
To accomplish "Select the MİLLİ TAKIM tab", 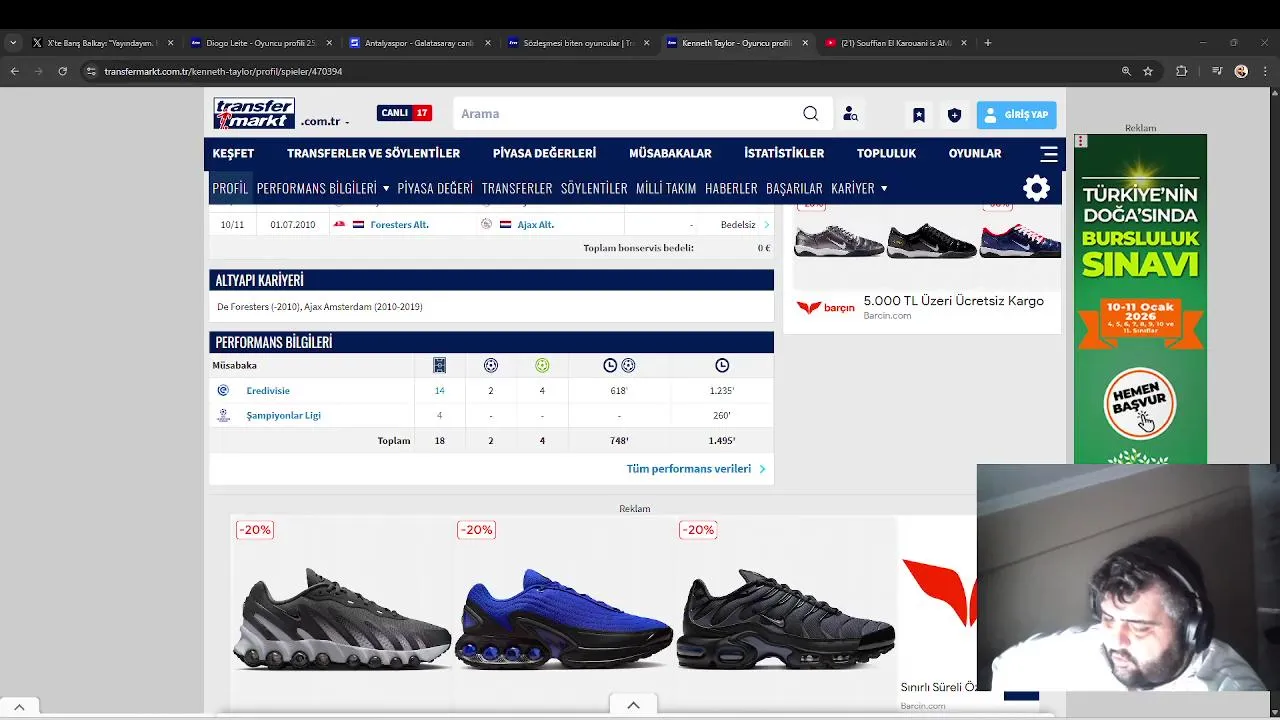I will [666, 188].
